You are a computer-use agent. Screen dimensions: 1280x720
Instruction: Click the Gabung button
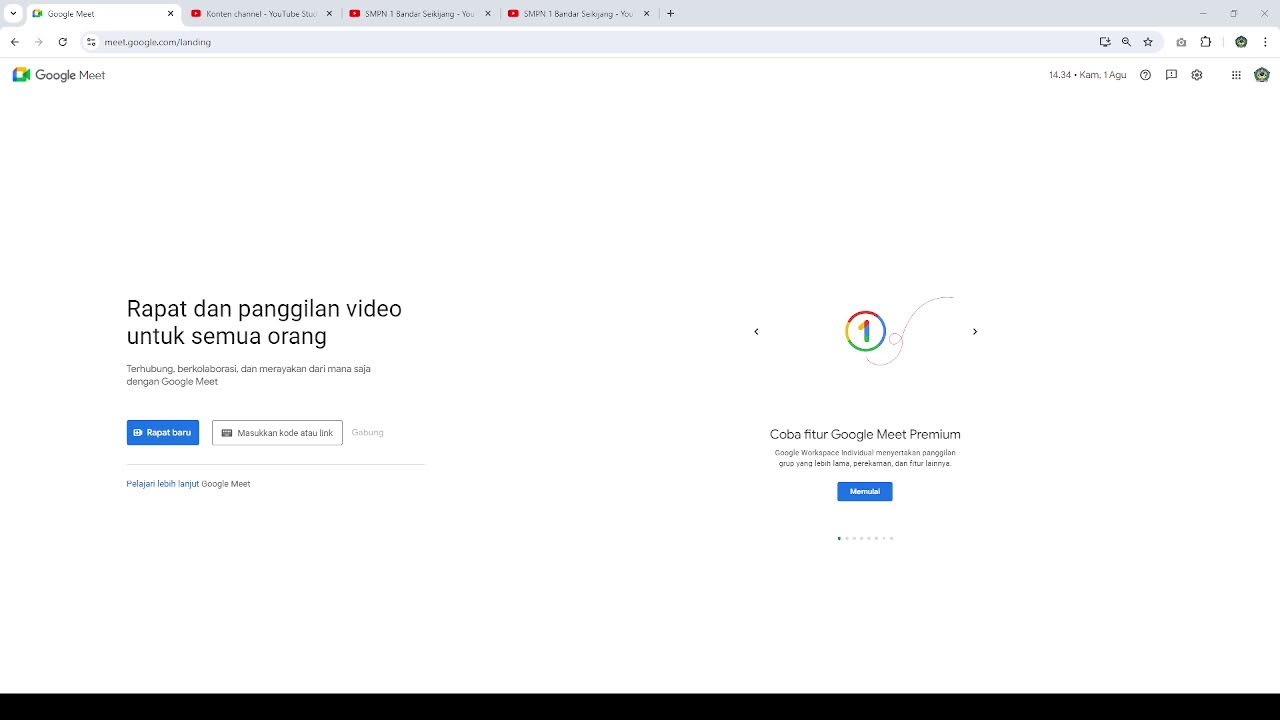(x=368, y=433)
